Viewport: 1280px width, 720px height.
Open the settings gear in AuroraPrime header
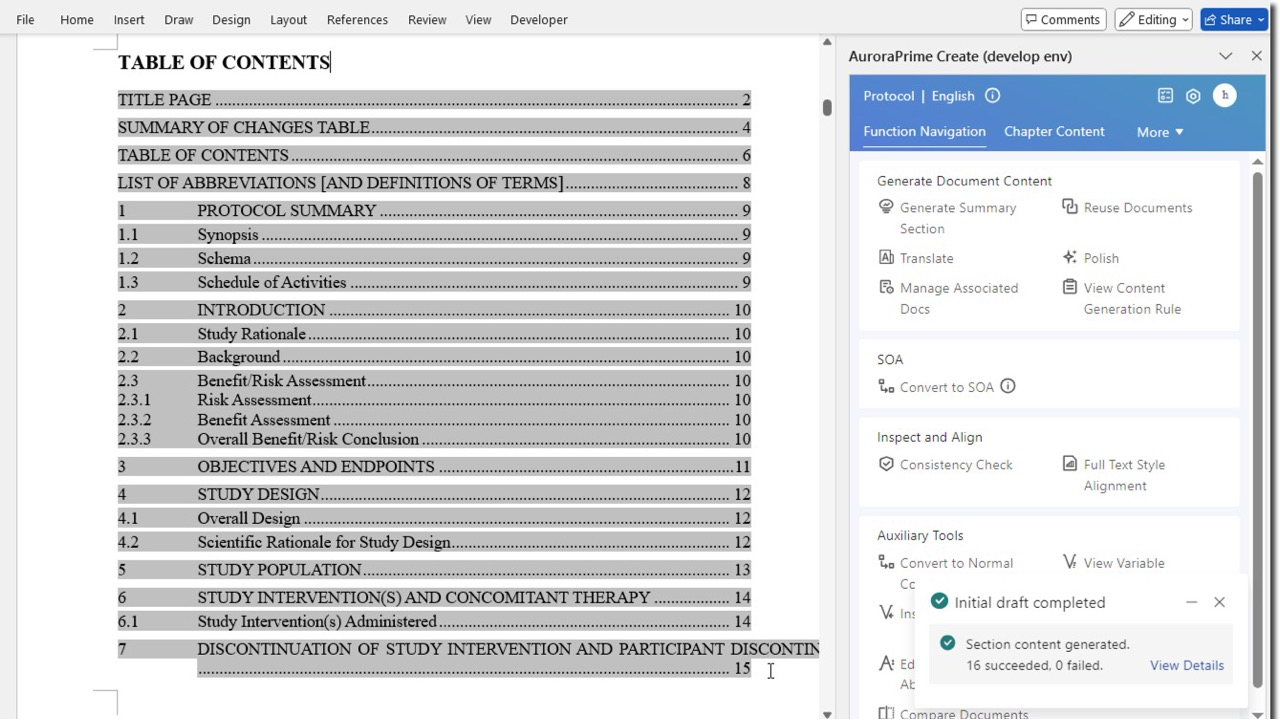point(1193,96)
